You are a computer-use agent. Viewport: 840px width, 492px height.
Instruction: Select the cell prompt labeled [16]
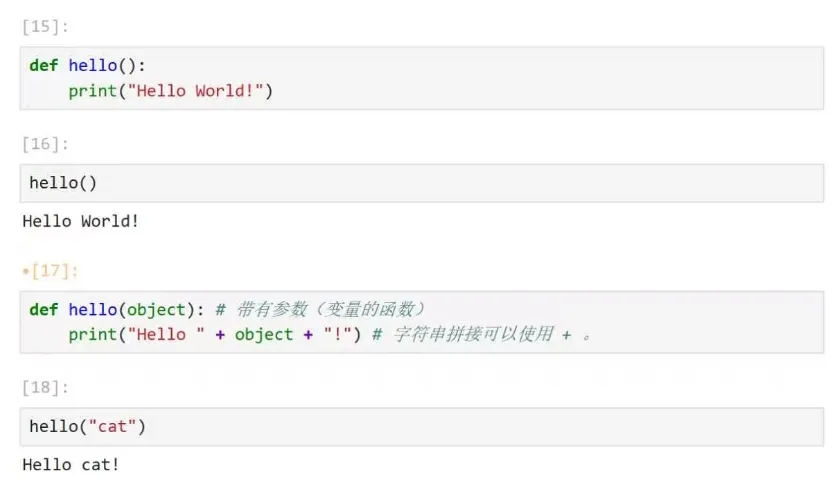[x=45, y=144]
